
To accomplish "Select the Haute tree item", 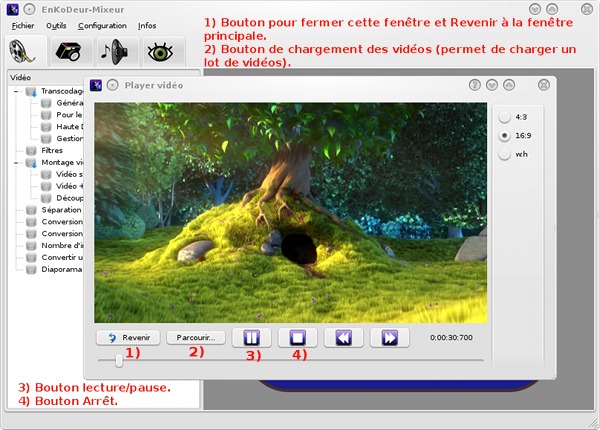I will pyautogui.click(x=70, y=127).
